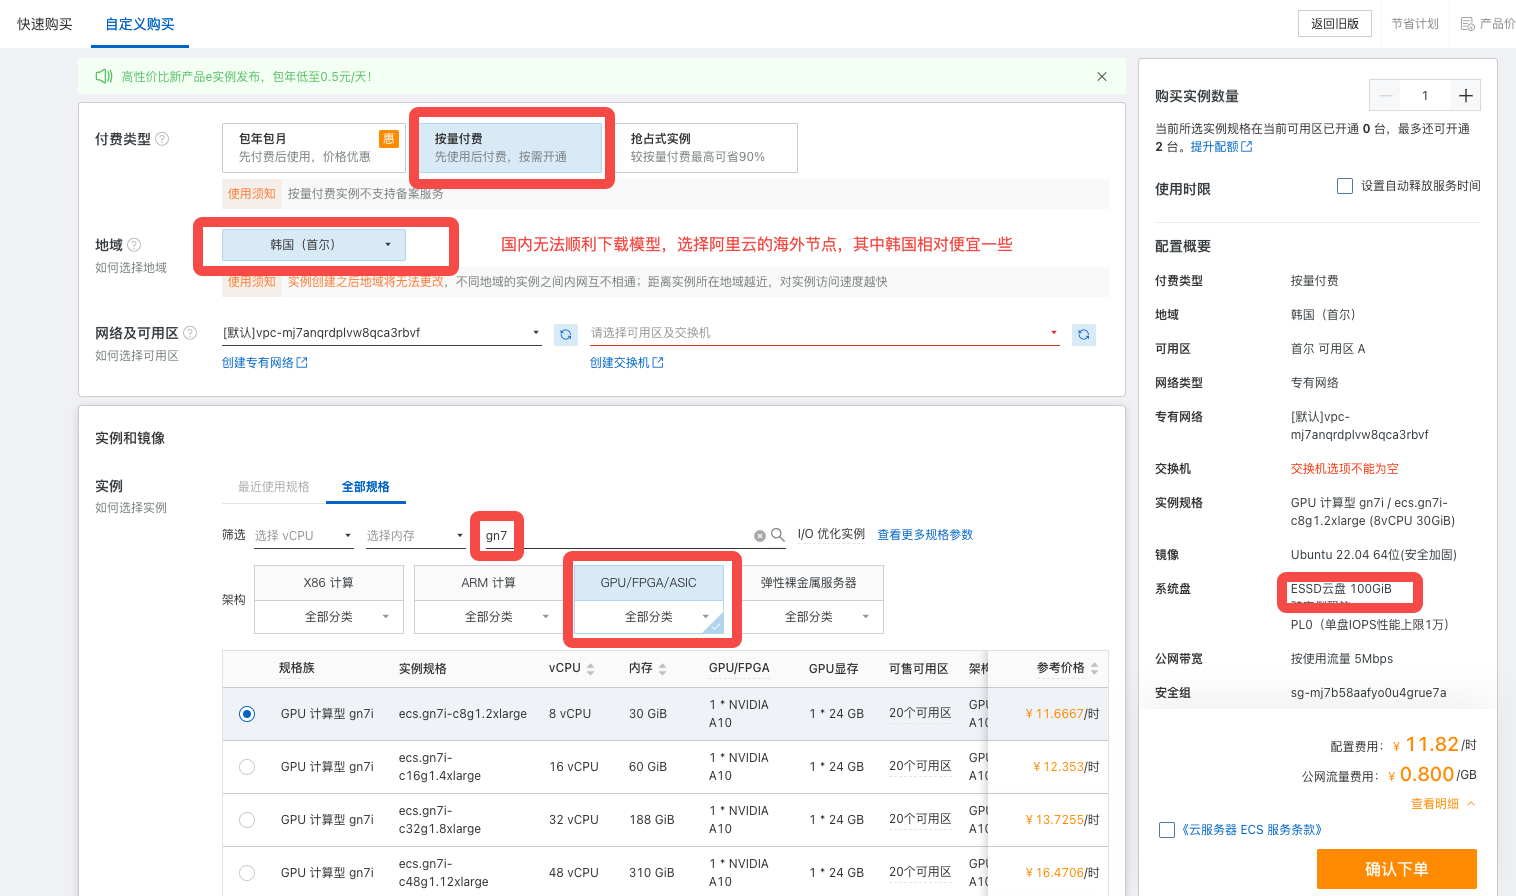This screenshot has height=896, width=1516.
Task: Open the 韩国（首尔） region dropdown
Action: 314,245
